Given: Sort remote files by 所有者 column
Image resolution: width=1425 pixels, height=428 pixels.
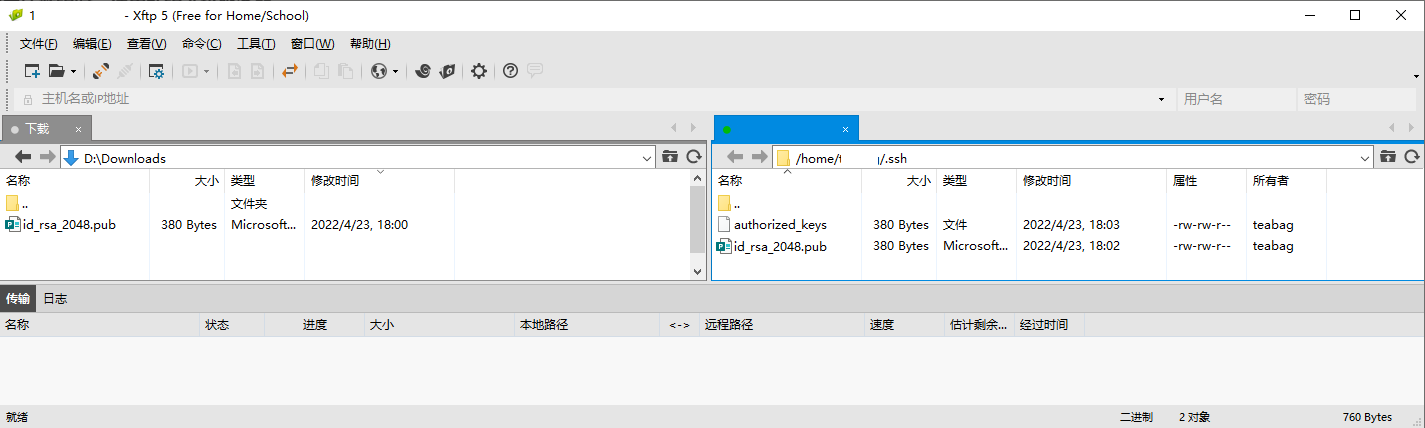Looking at the screenshot, I should (1286, 181).
